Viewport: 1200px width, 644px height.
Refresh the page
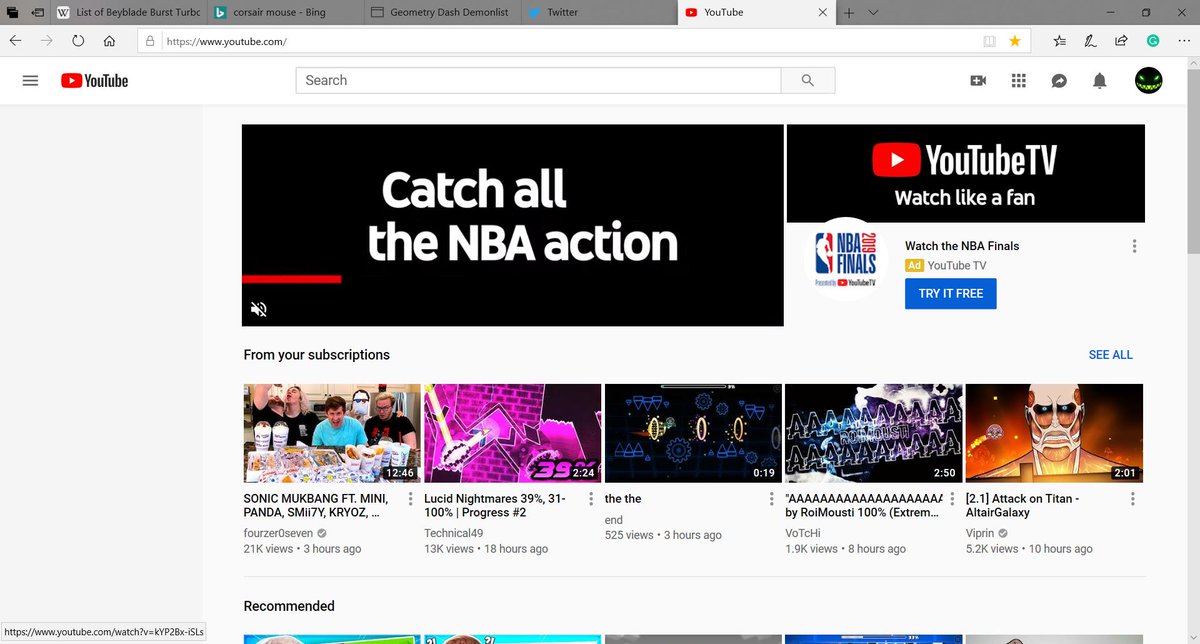[x=78, y=41]
